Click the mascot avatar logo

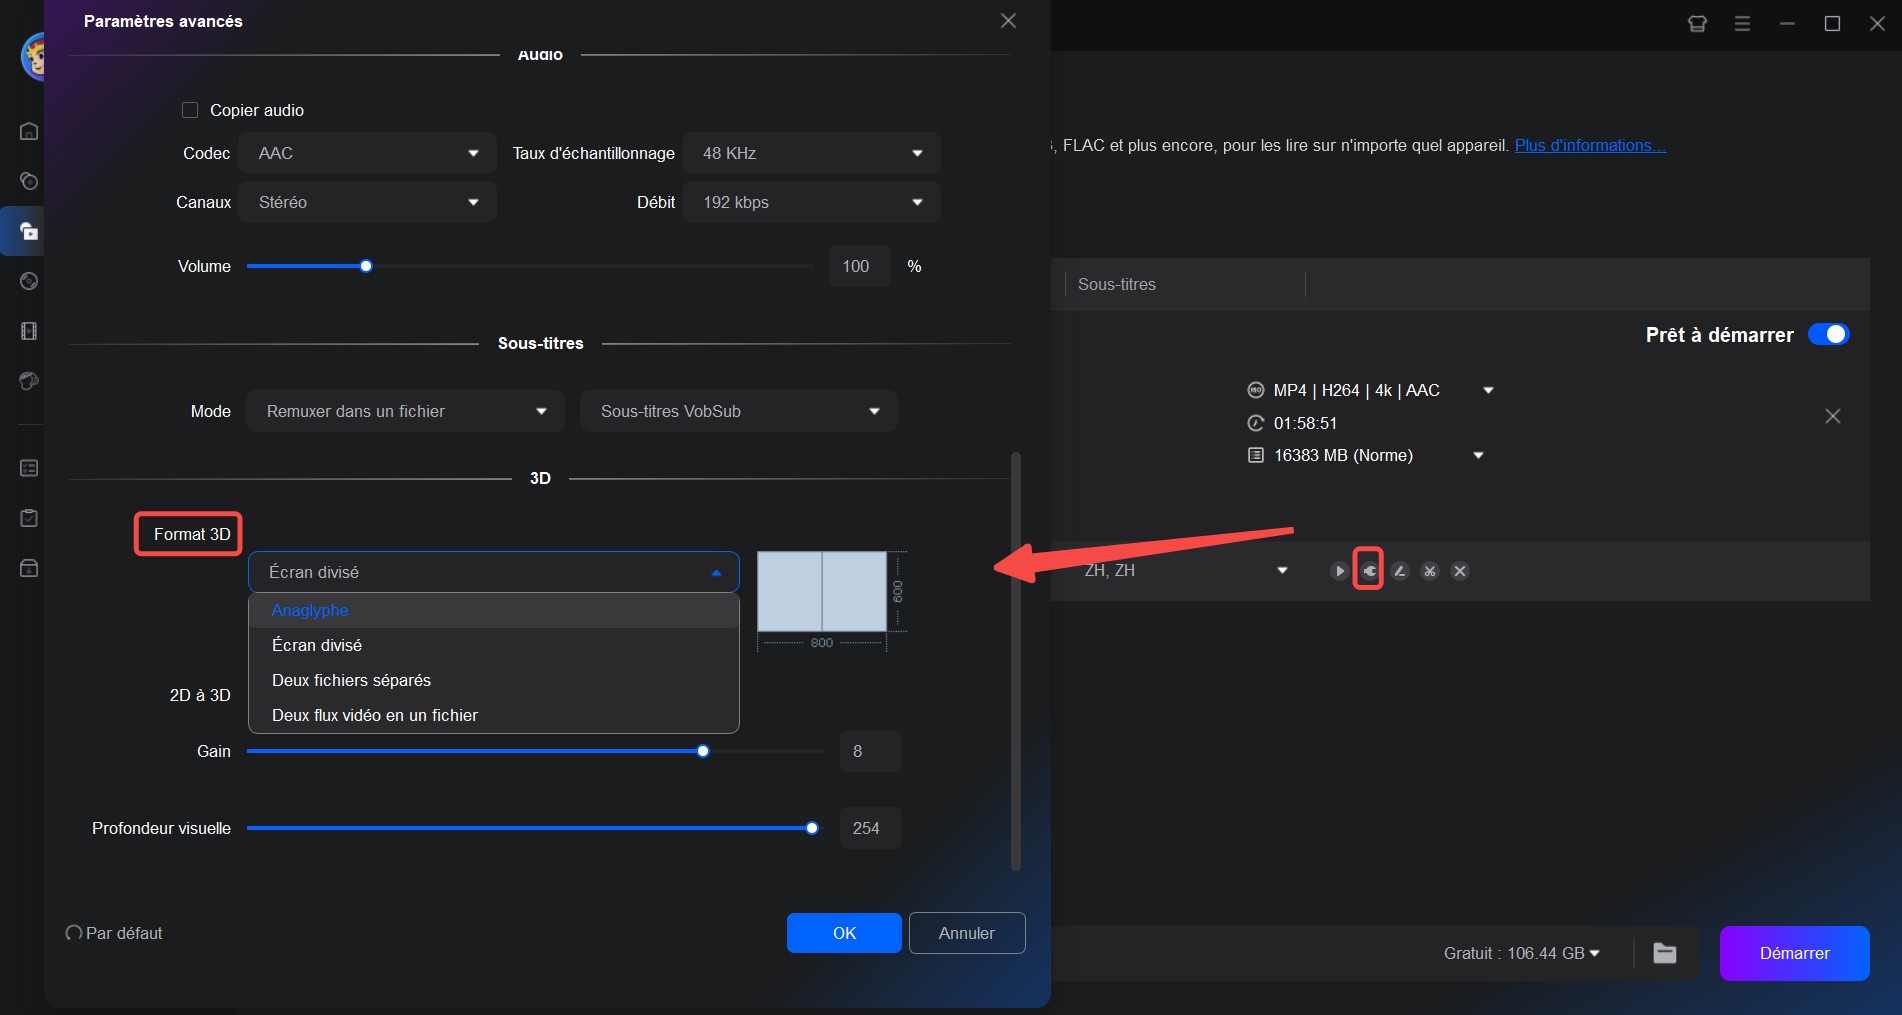[x=33, y=56]
